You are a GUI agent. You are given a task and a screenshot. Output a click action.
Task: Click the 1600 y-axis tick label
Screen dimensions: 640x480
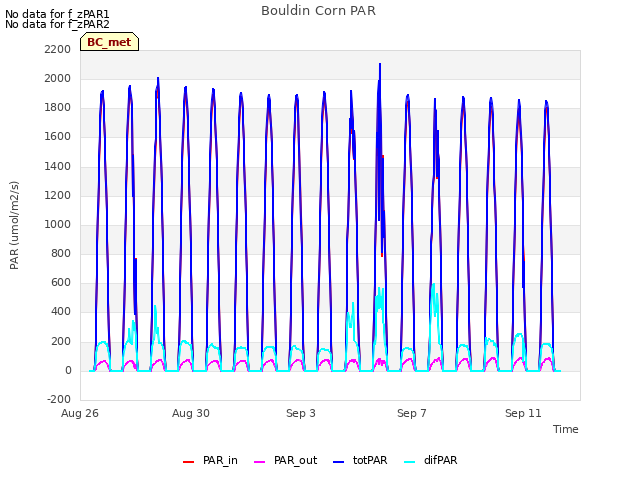58,137
